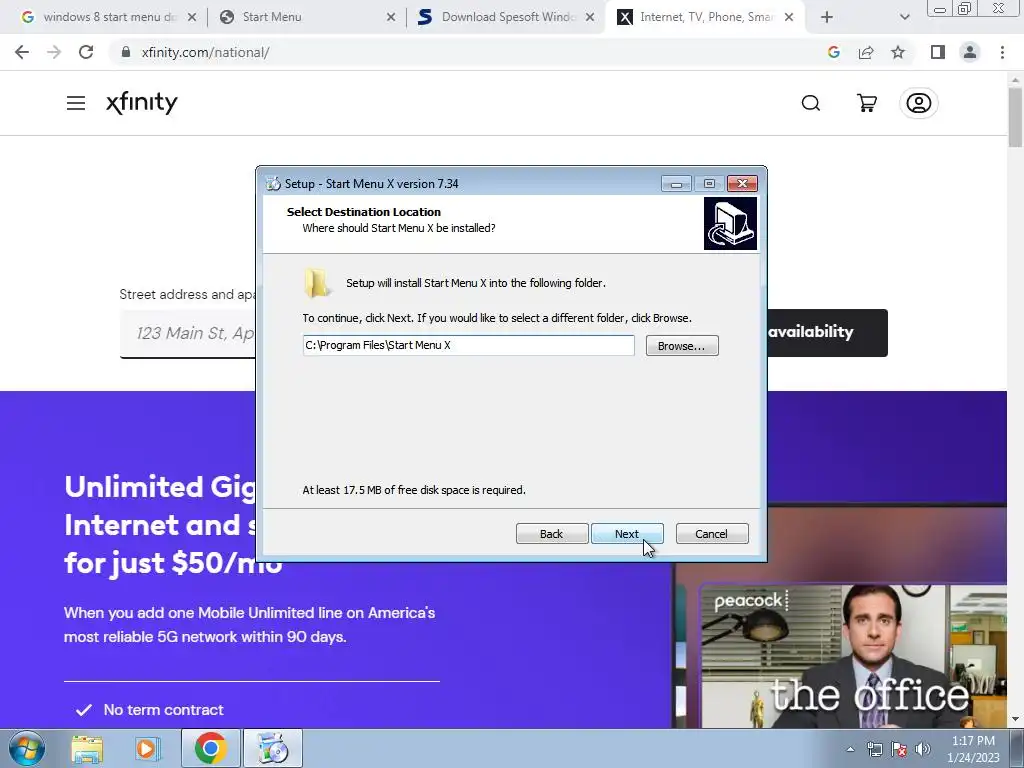Viewport: 1024px width, 768px height.
Task: Click the Google icon in address bar
Action: 833,52
